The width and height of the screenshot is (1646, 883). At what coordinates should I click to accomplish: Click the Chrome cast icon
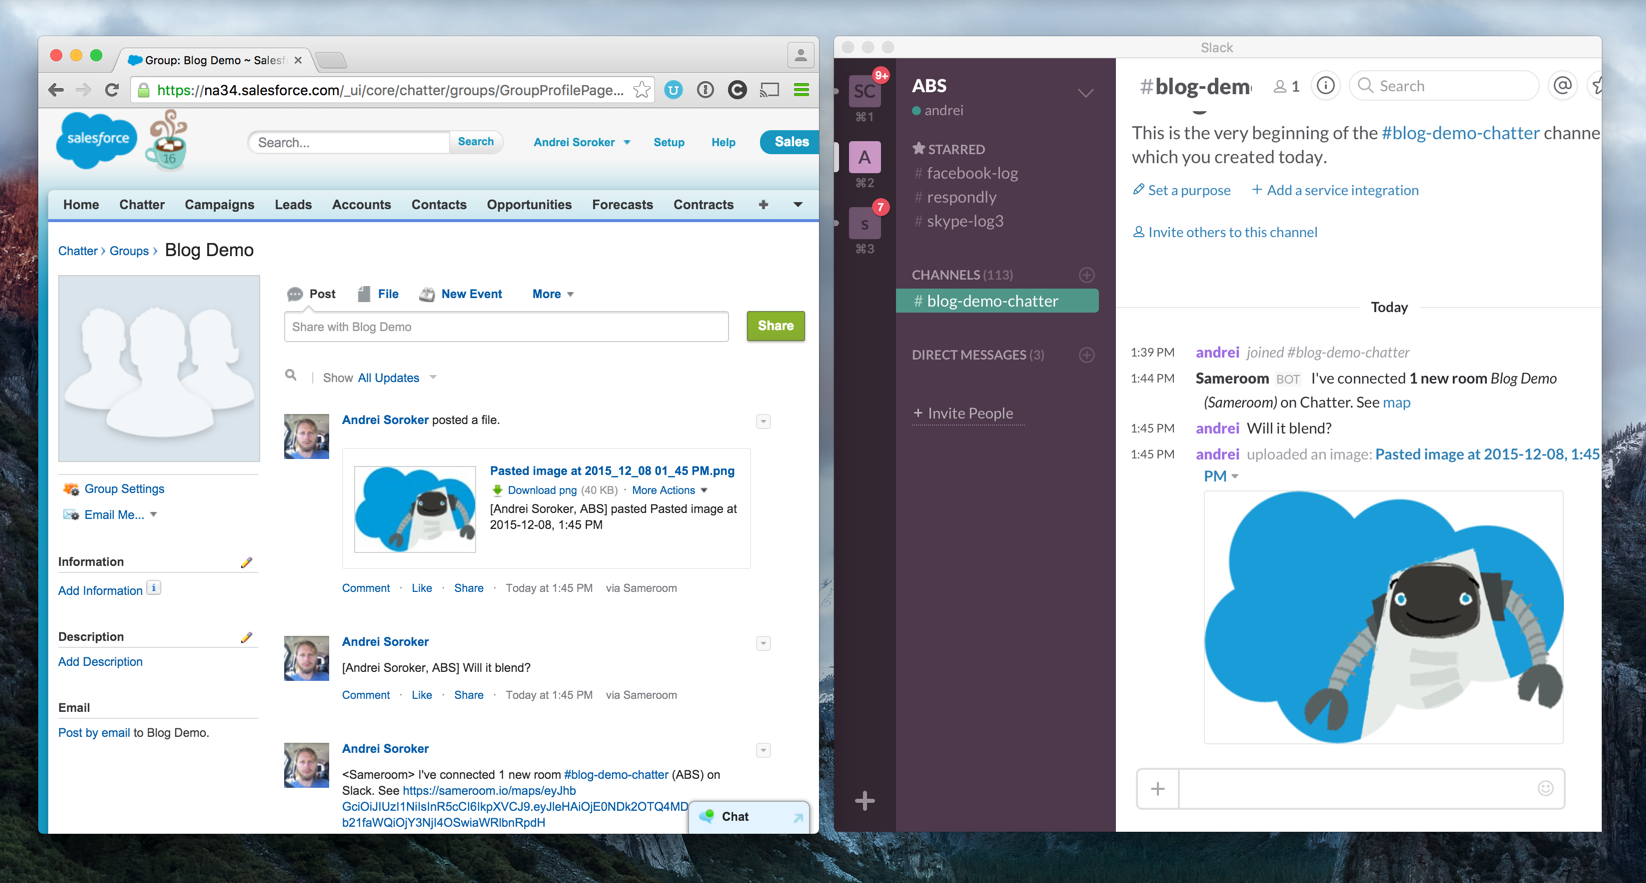coord(769,90)
